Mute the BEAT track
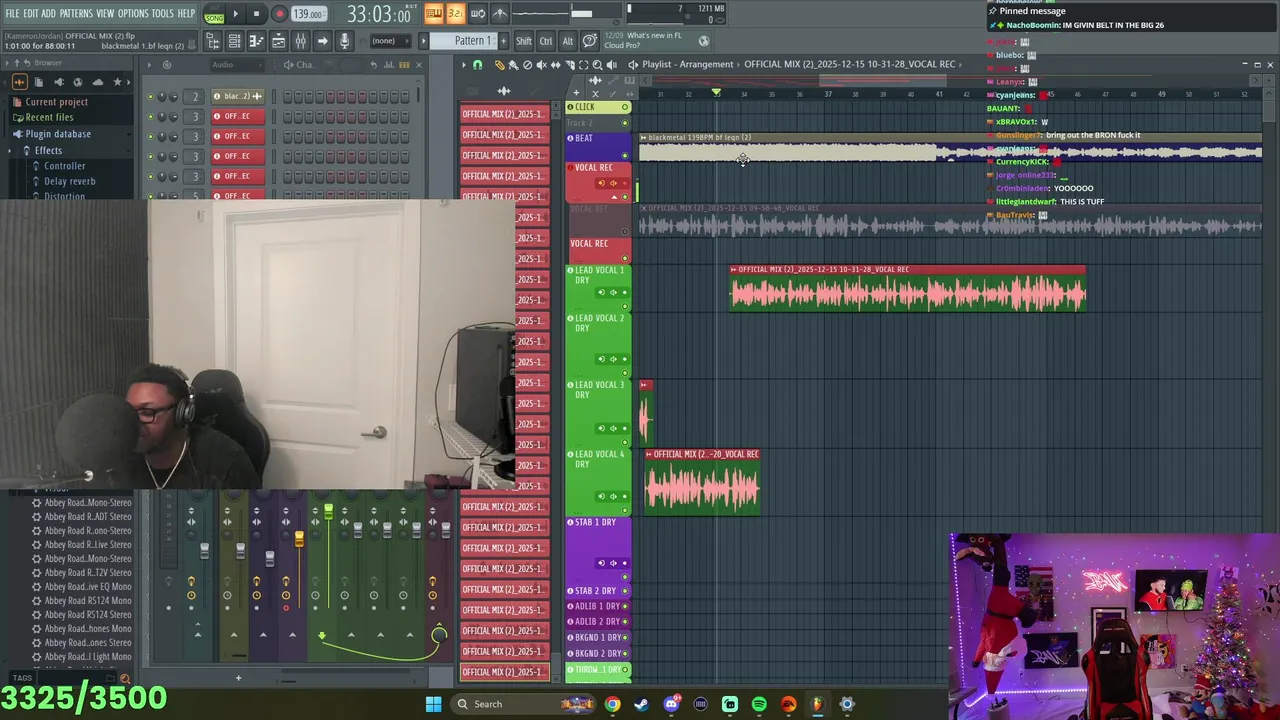This screenshot has height=720, width=1280. (x=625, y=155)
